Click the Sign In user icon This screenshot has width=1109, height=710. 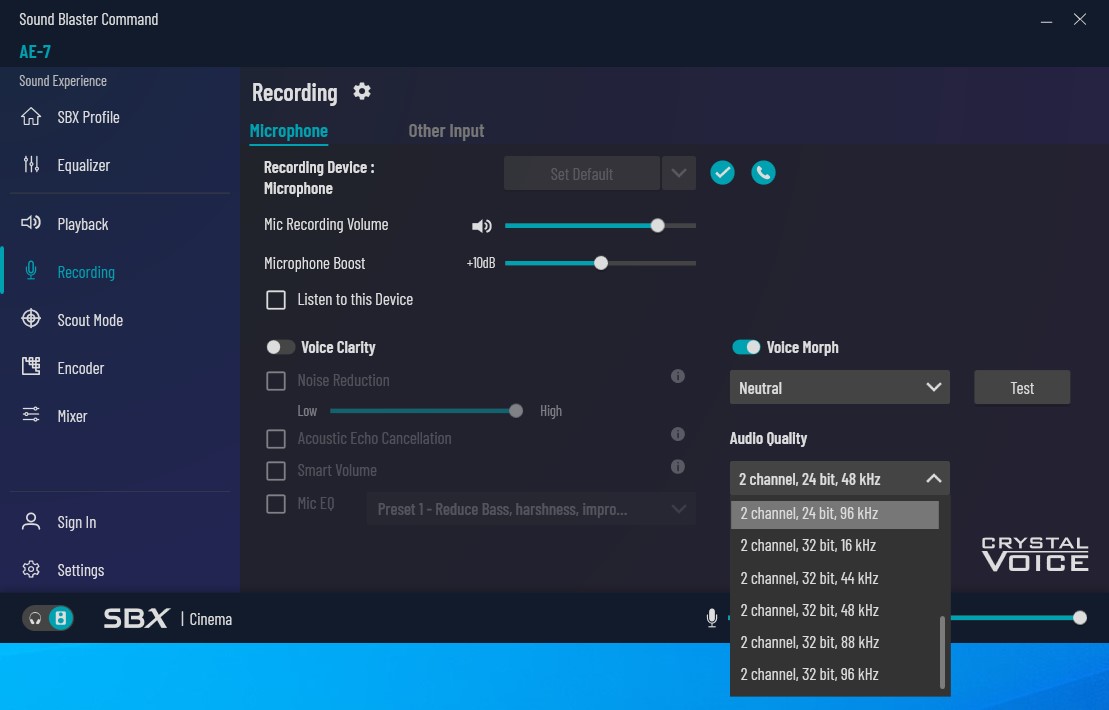(31, 522)
